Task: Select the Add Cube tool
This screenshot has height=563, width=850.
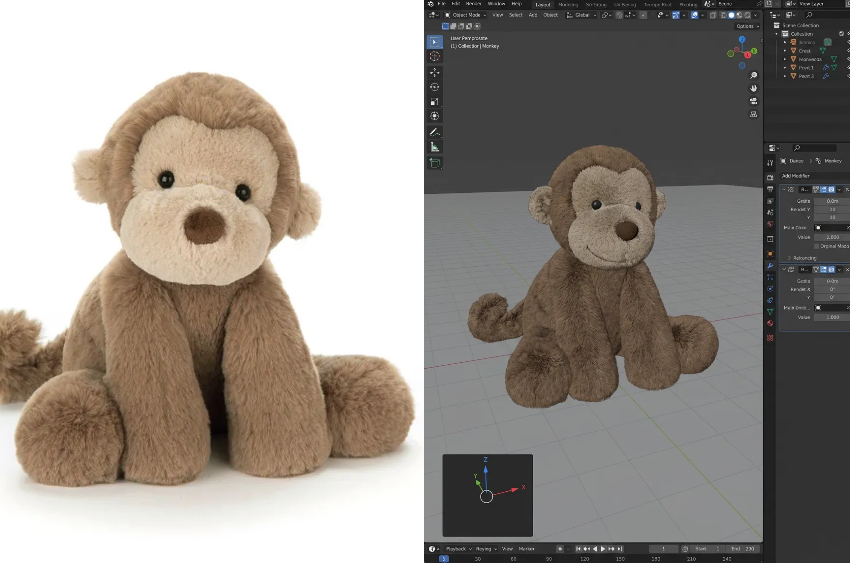Action: click(435, 162)
